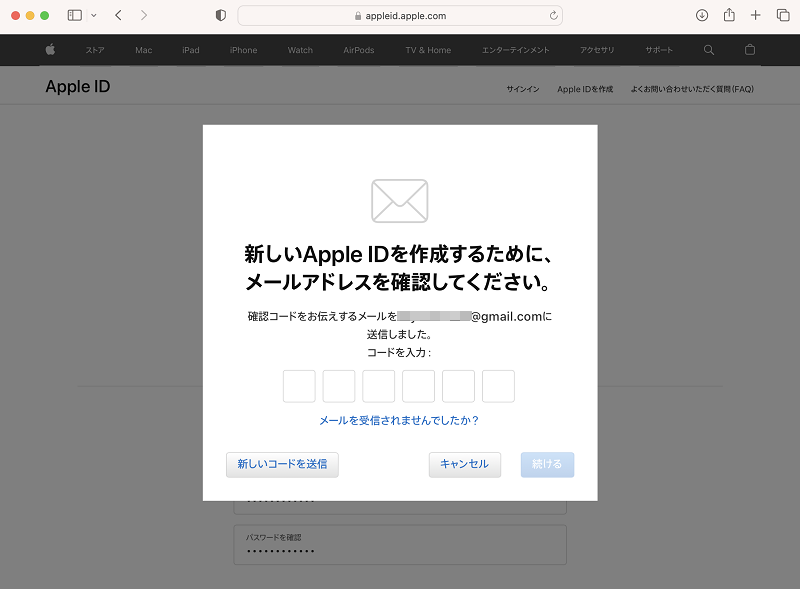This screenshot has height=589, width=800.
Task: Click the second verification code box
Action: 339,386
